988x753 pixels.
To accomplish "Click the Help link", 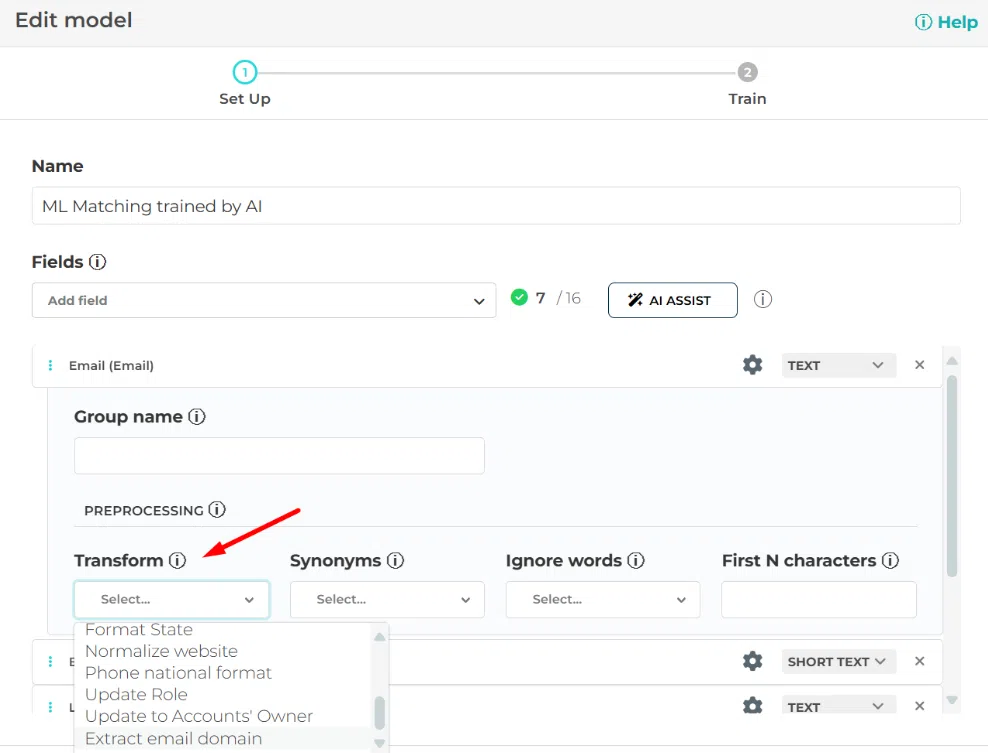I will (x=947, y=22).
